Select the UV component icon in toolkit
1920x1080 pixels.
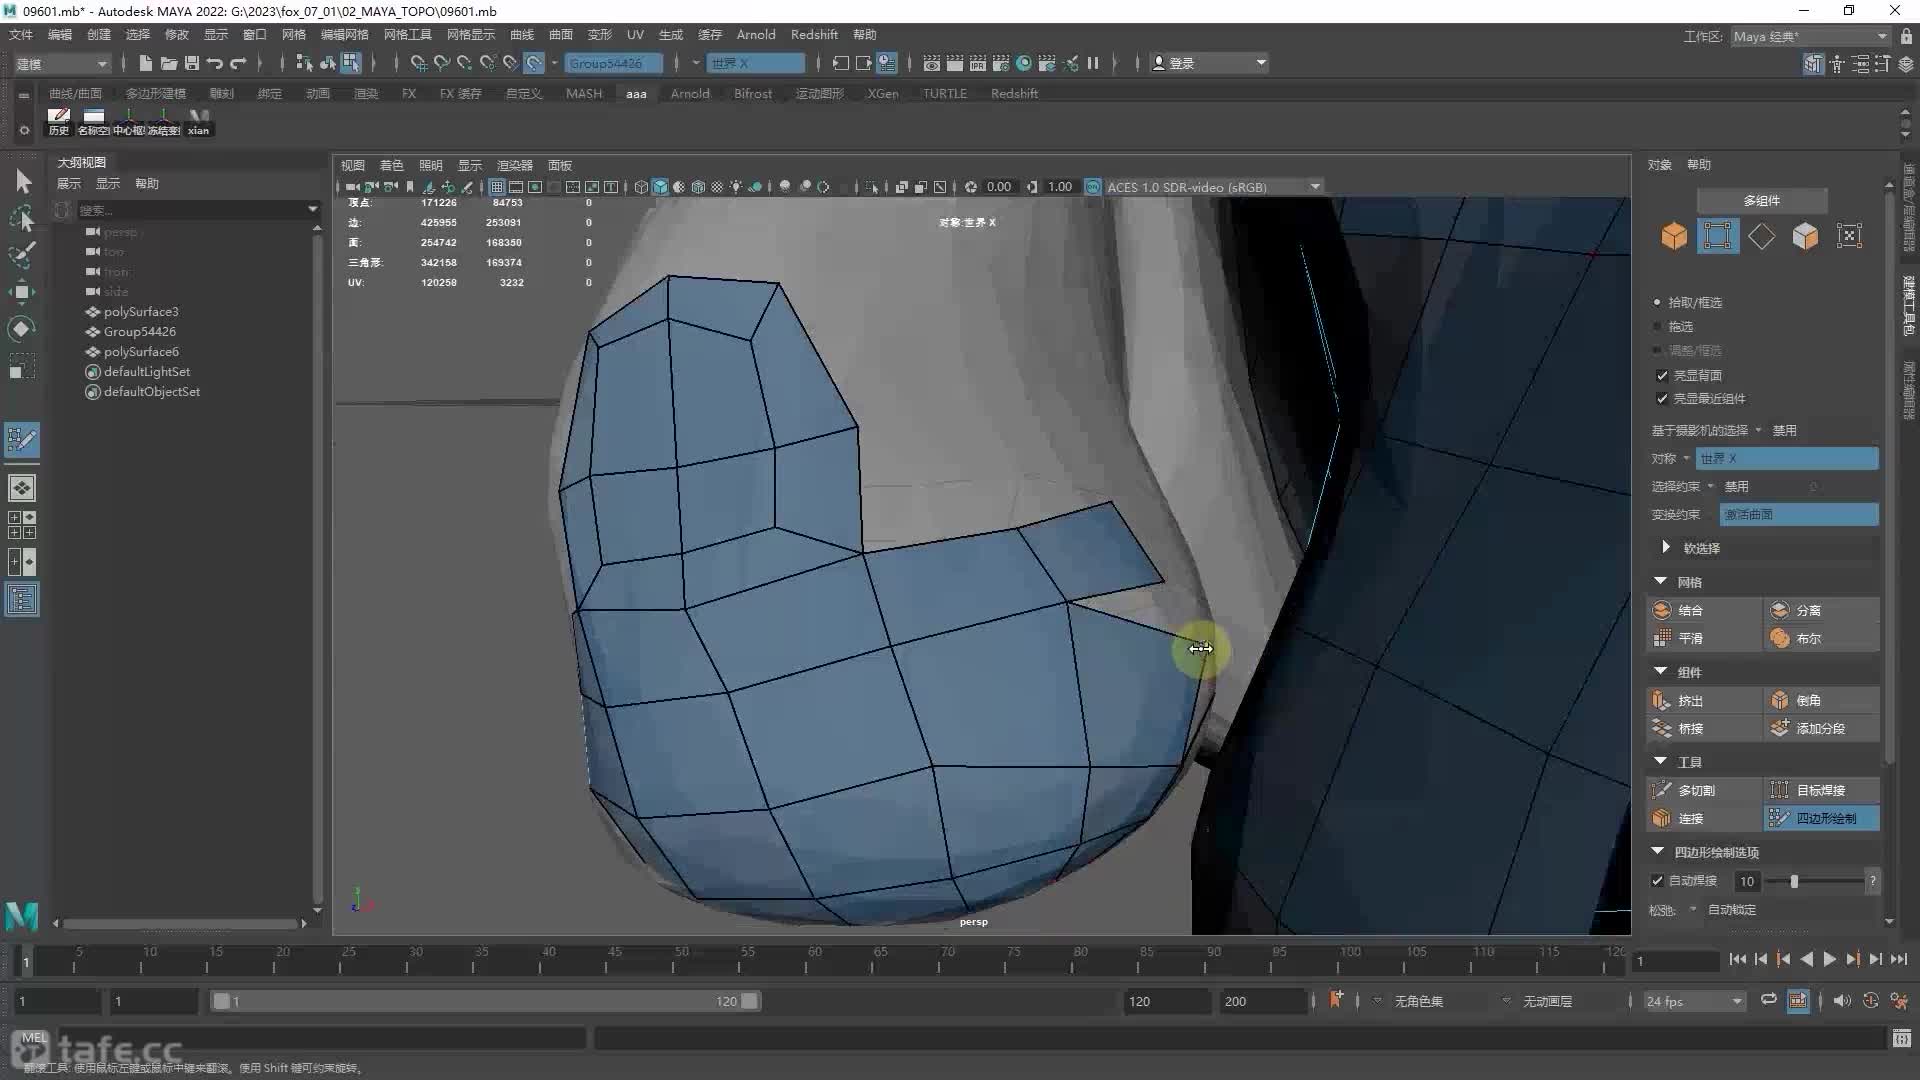click(1849, 236)
